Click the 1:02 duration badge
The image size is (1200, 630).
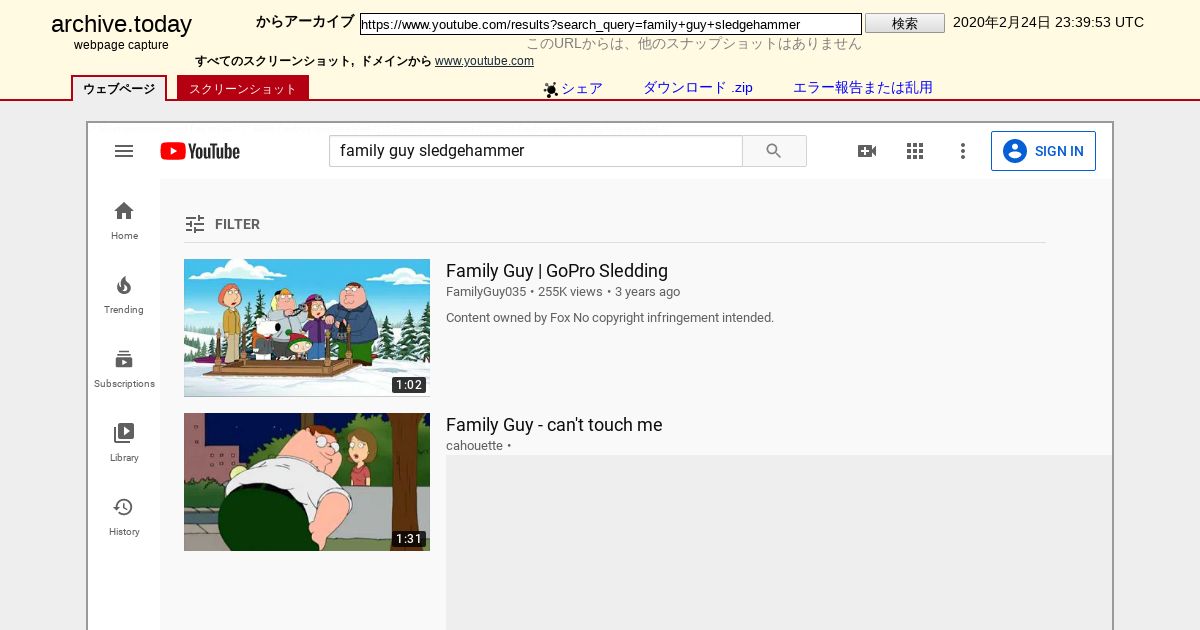click(x=409, y=385)
